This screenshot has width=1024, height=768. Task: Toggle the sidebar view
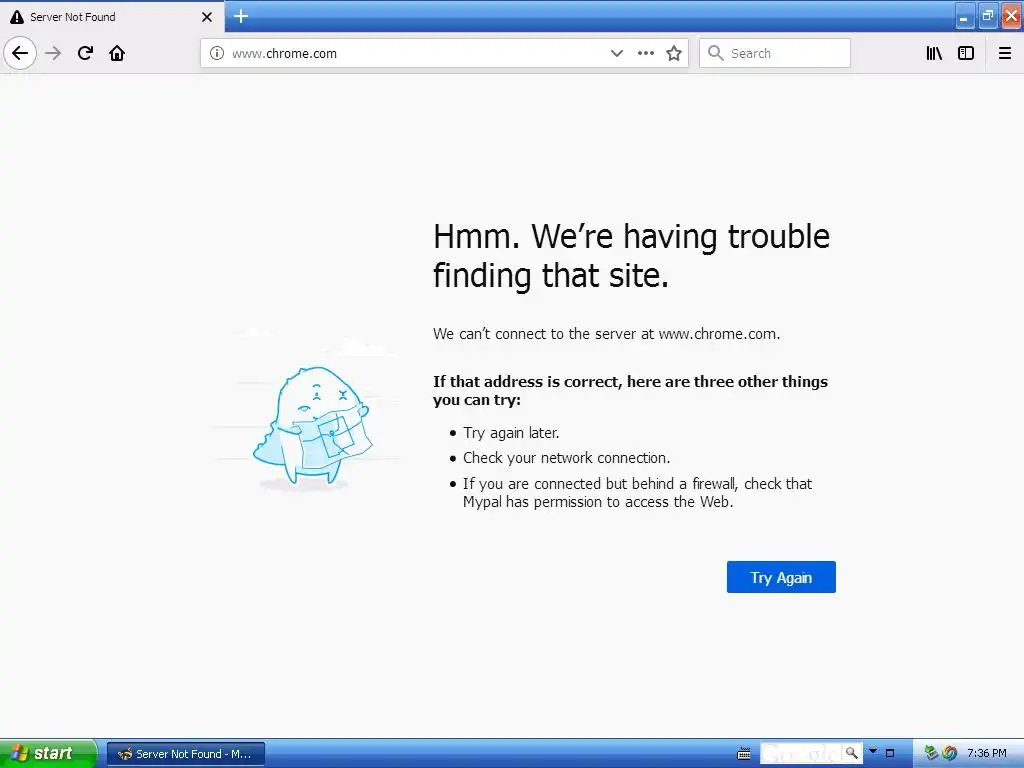pos(966,53)
